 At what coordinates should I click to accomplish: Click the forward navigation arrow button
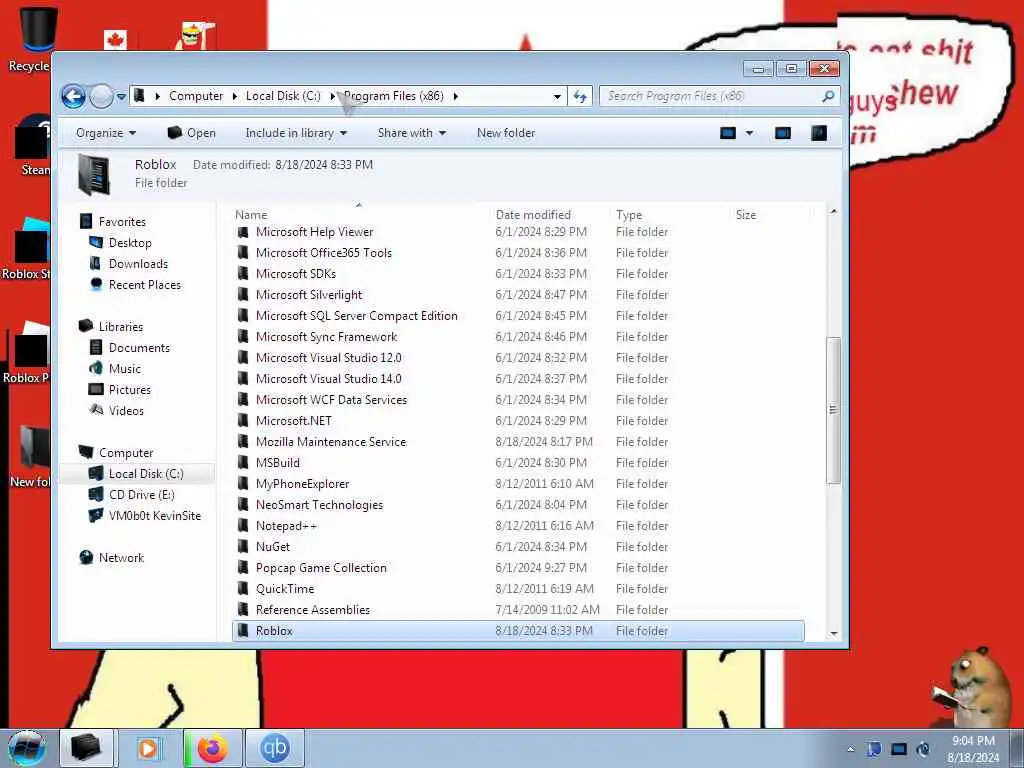pos(101,97)
